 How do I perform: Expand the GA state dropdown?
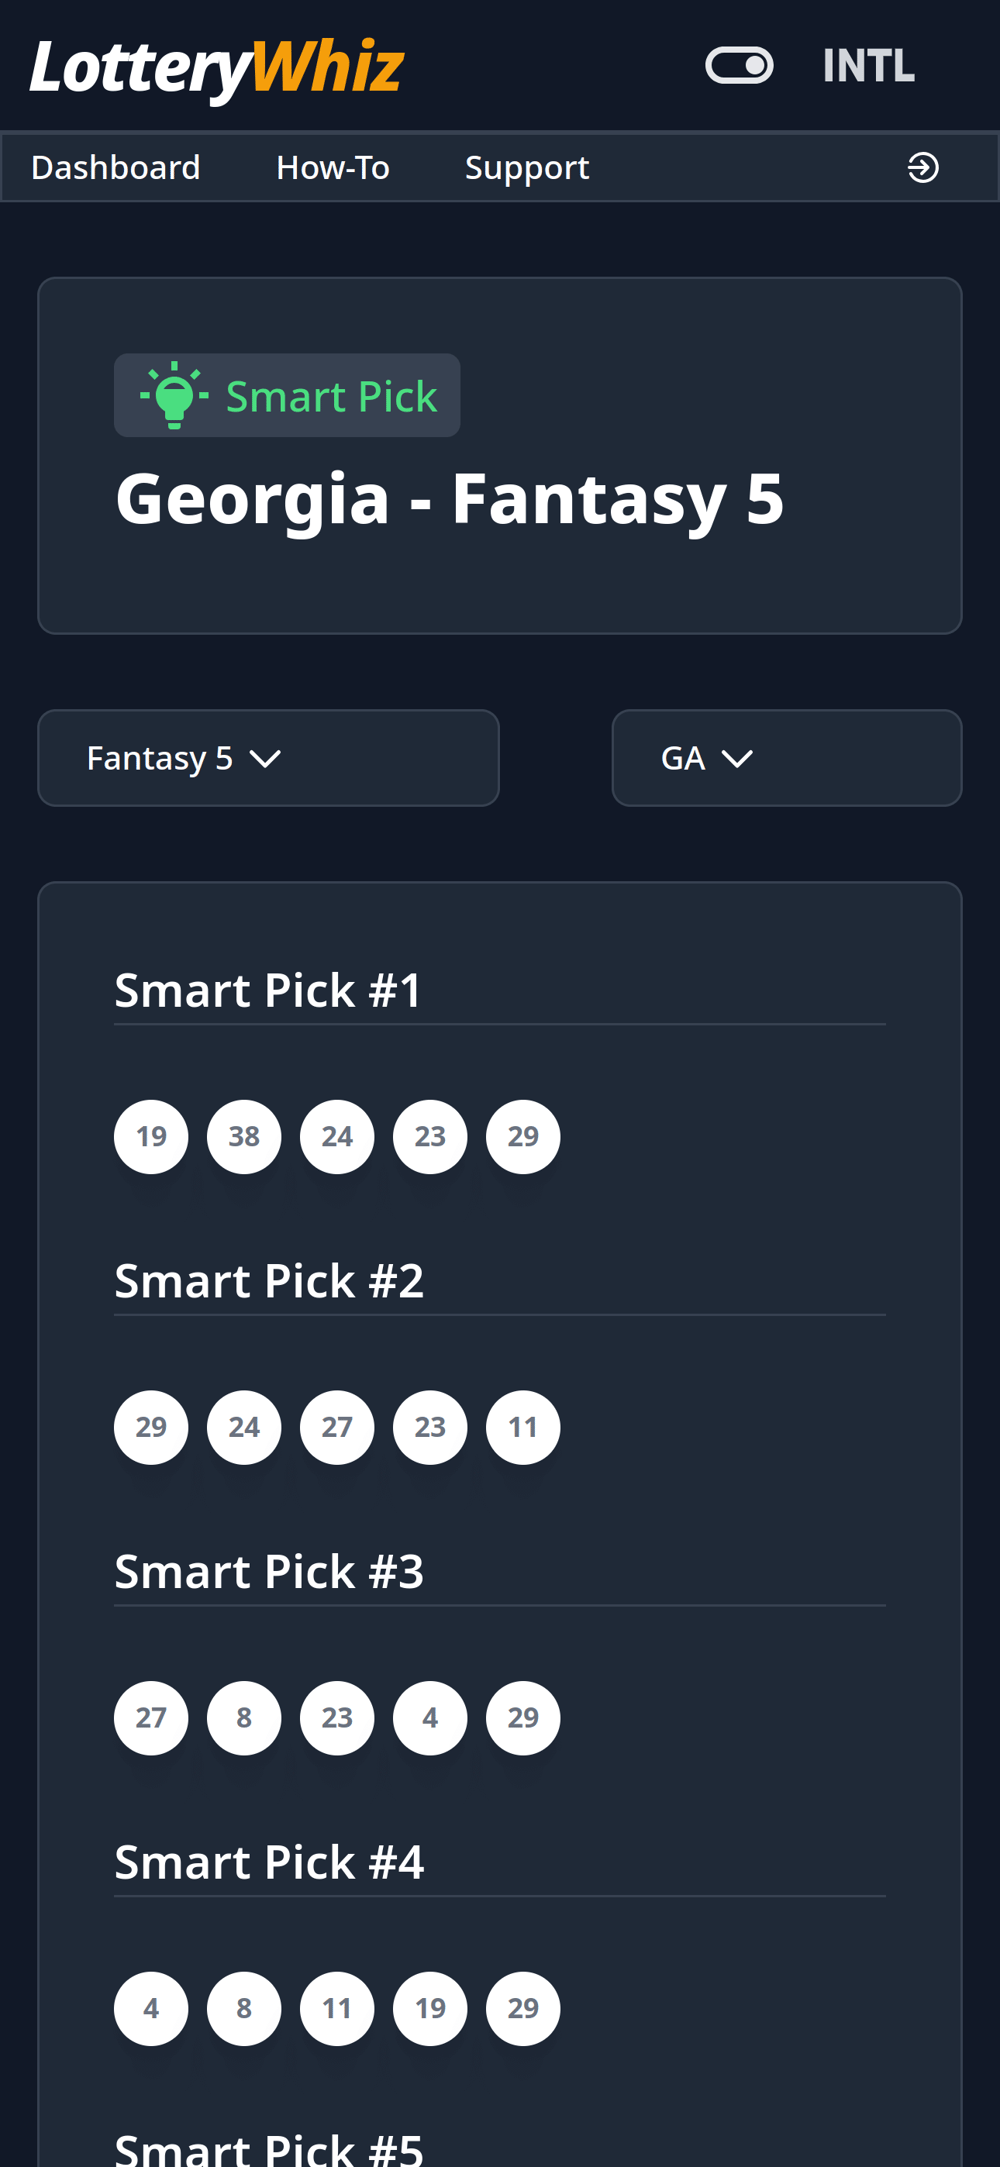(786, 758)
